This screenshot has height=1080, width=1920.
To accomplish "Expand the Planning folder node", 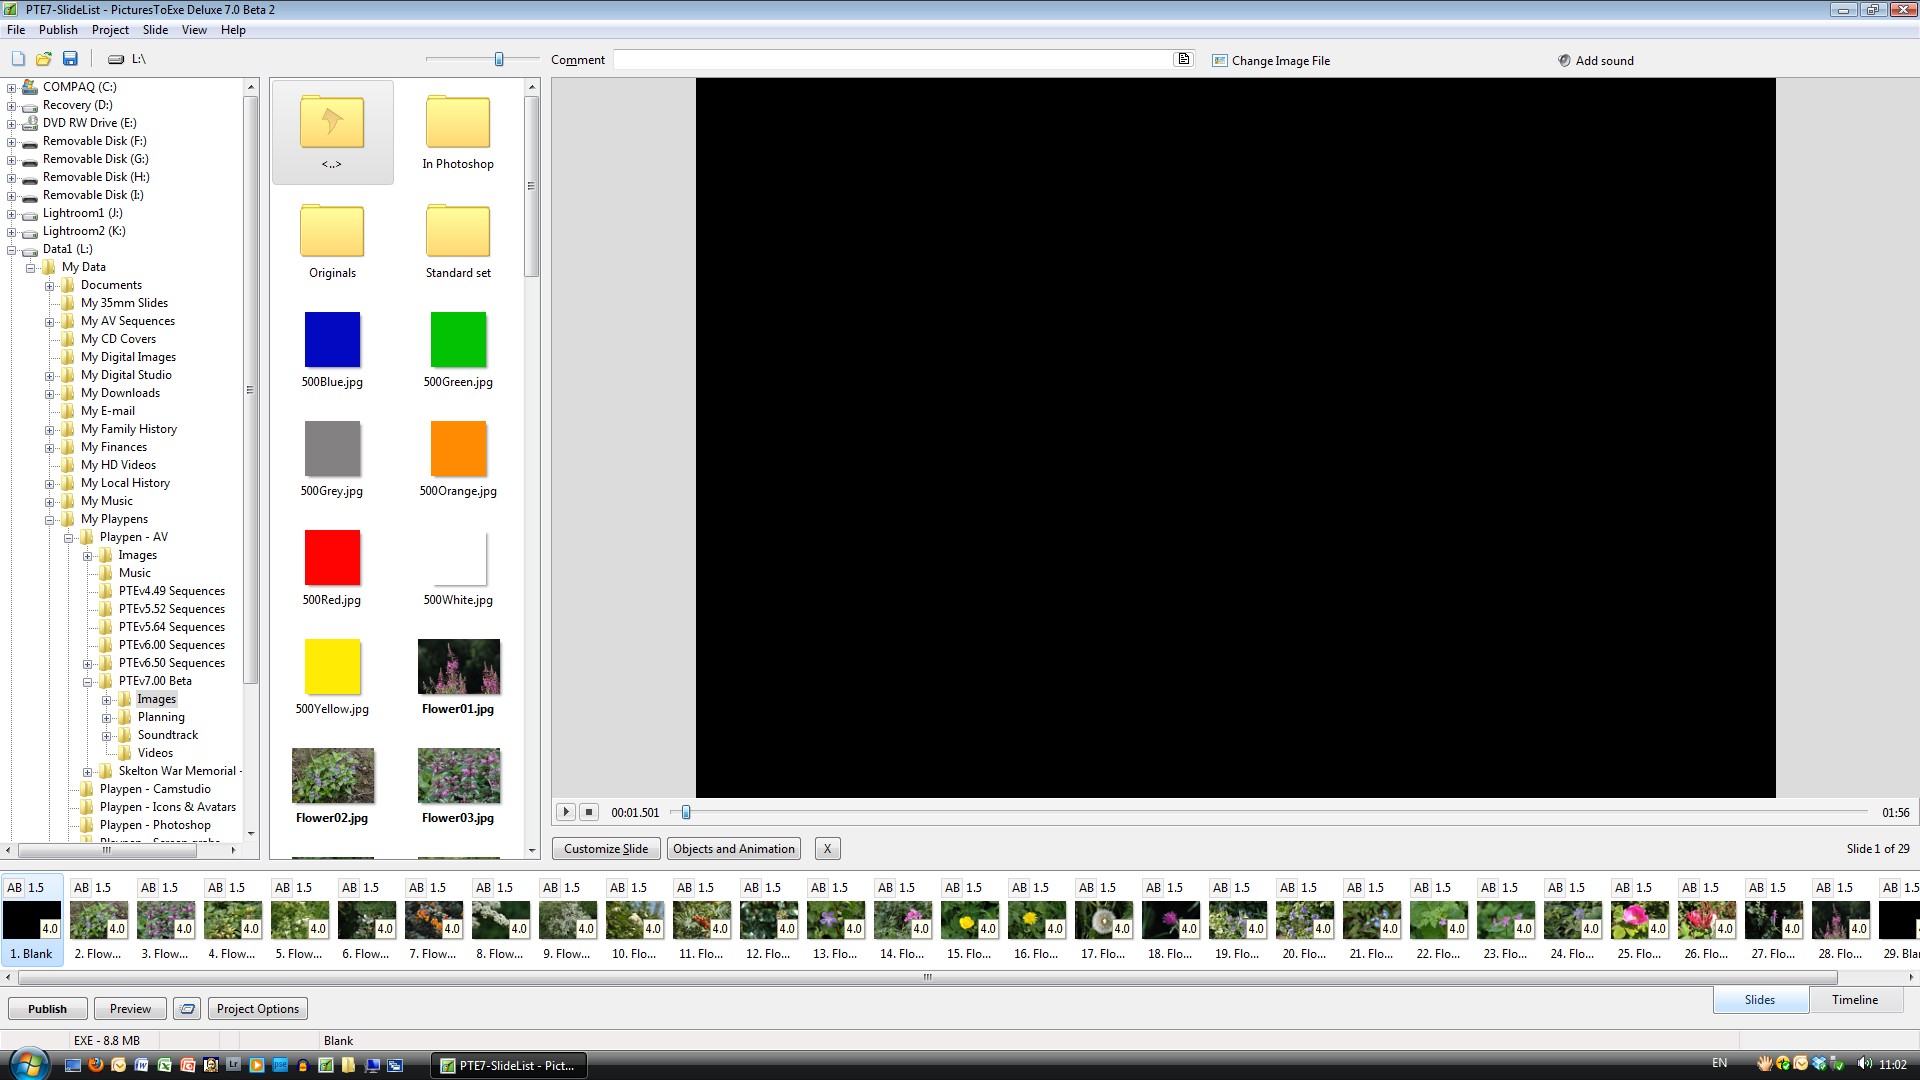I will click(x=106, y=718).
